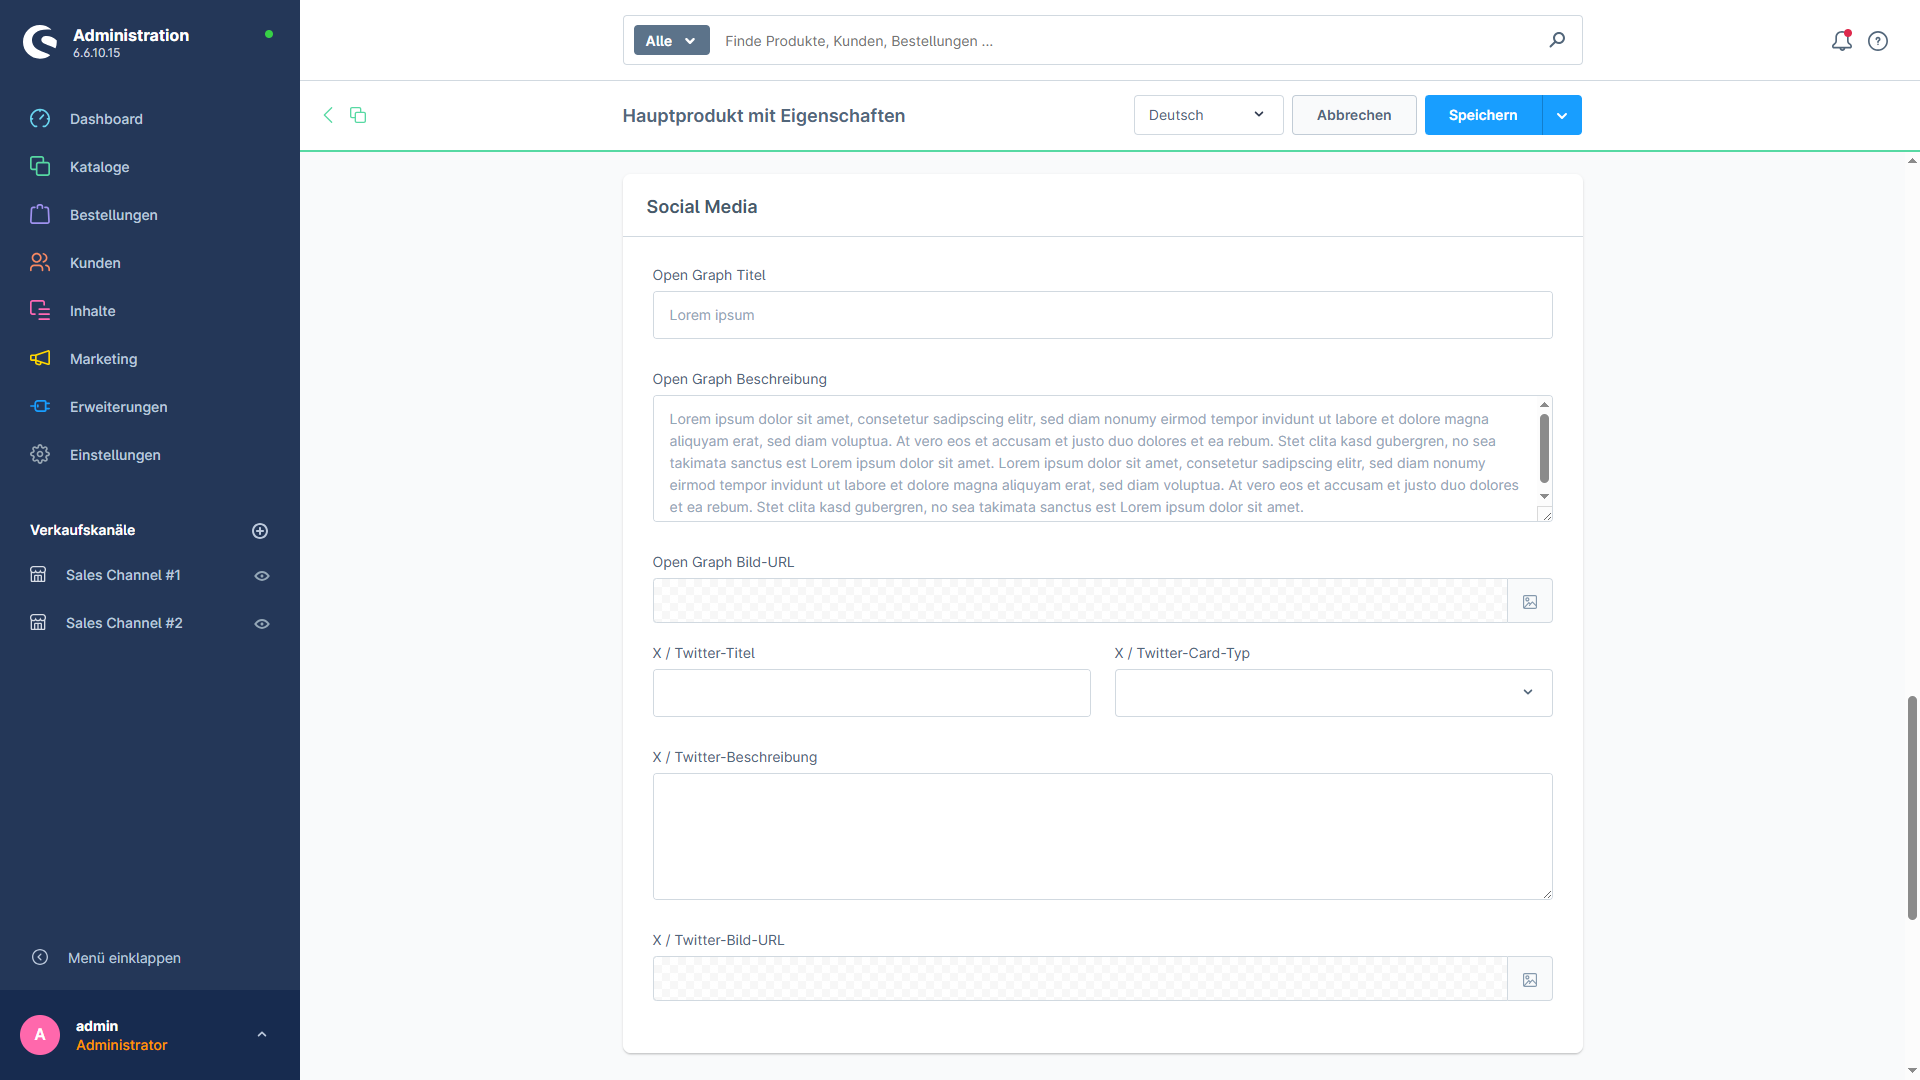Click into the X / Twitter-Titel field
This screenshot has width=1920, height=1080.
pos(871,693)
